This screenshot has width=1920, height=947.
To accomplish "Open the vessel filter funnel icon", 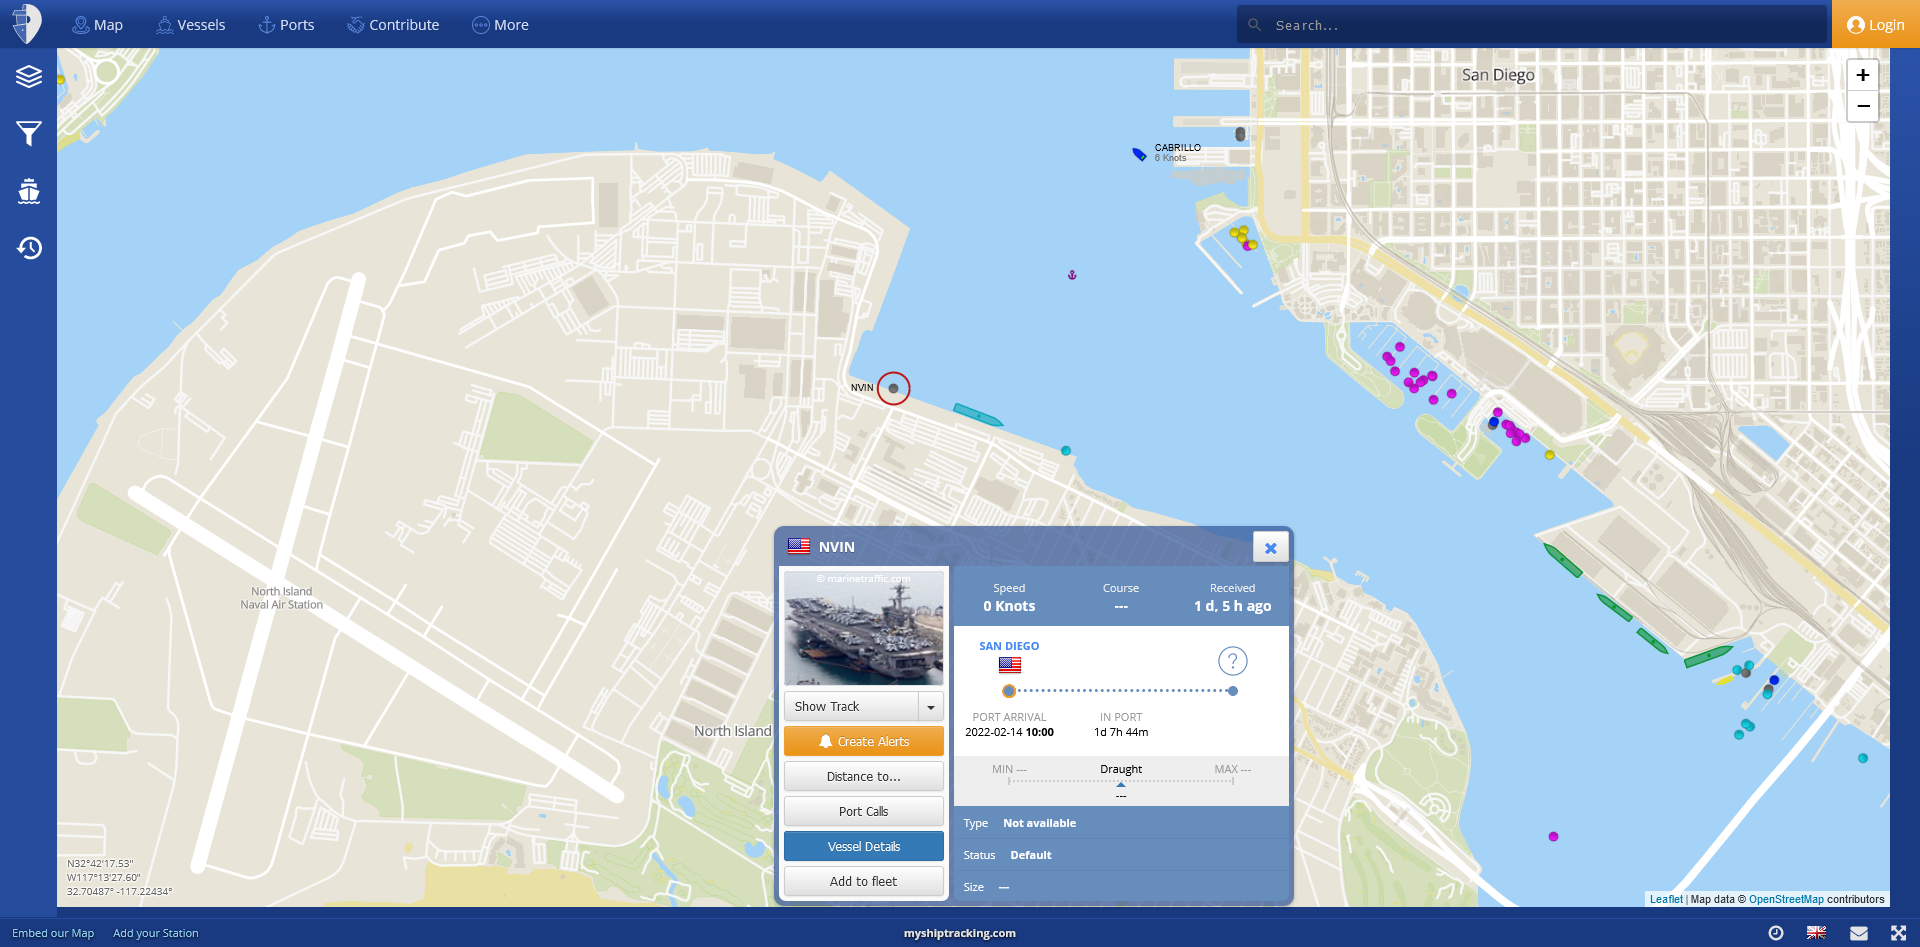I will (x=29, y=133).
